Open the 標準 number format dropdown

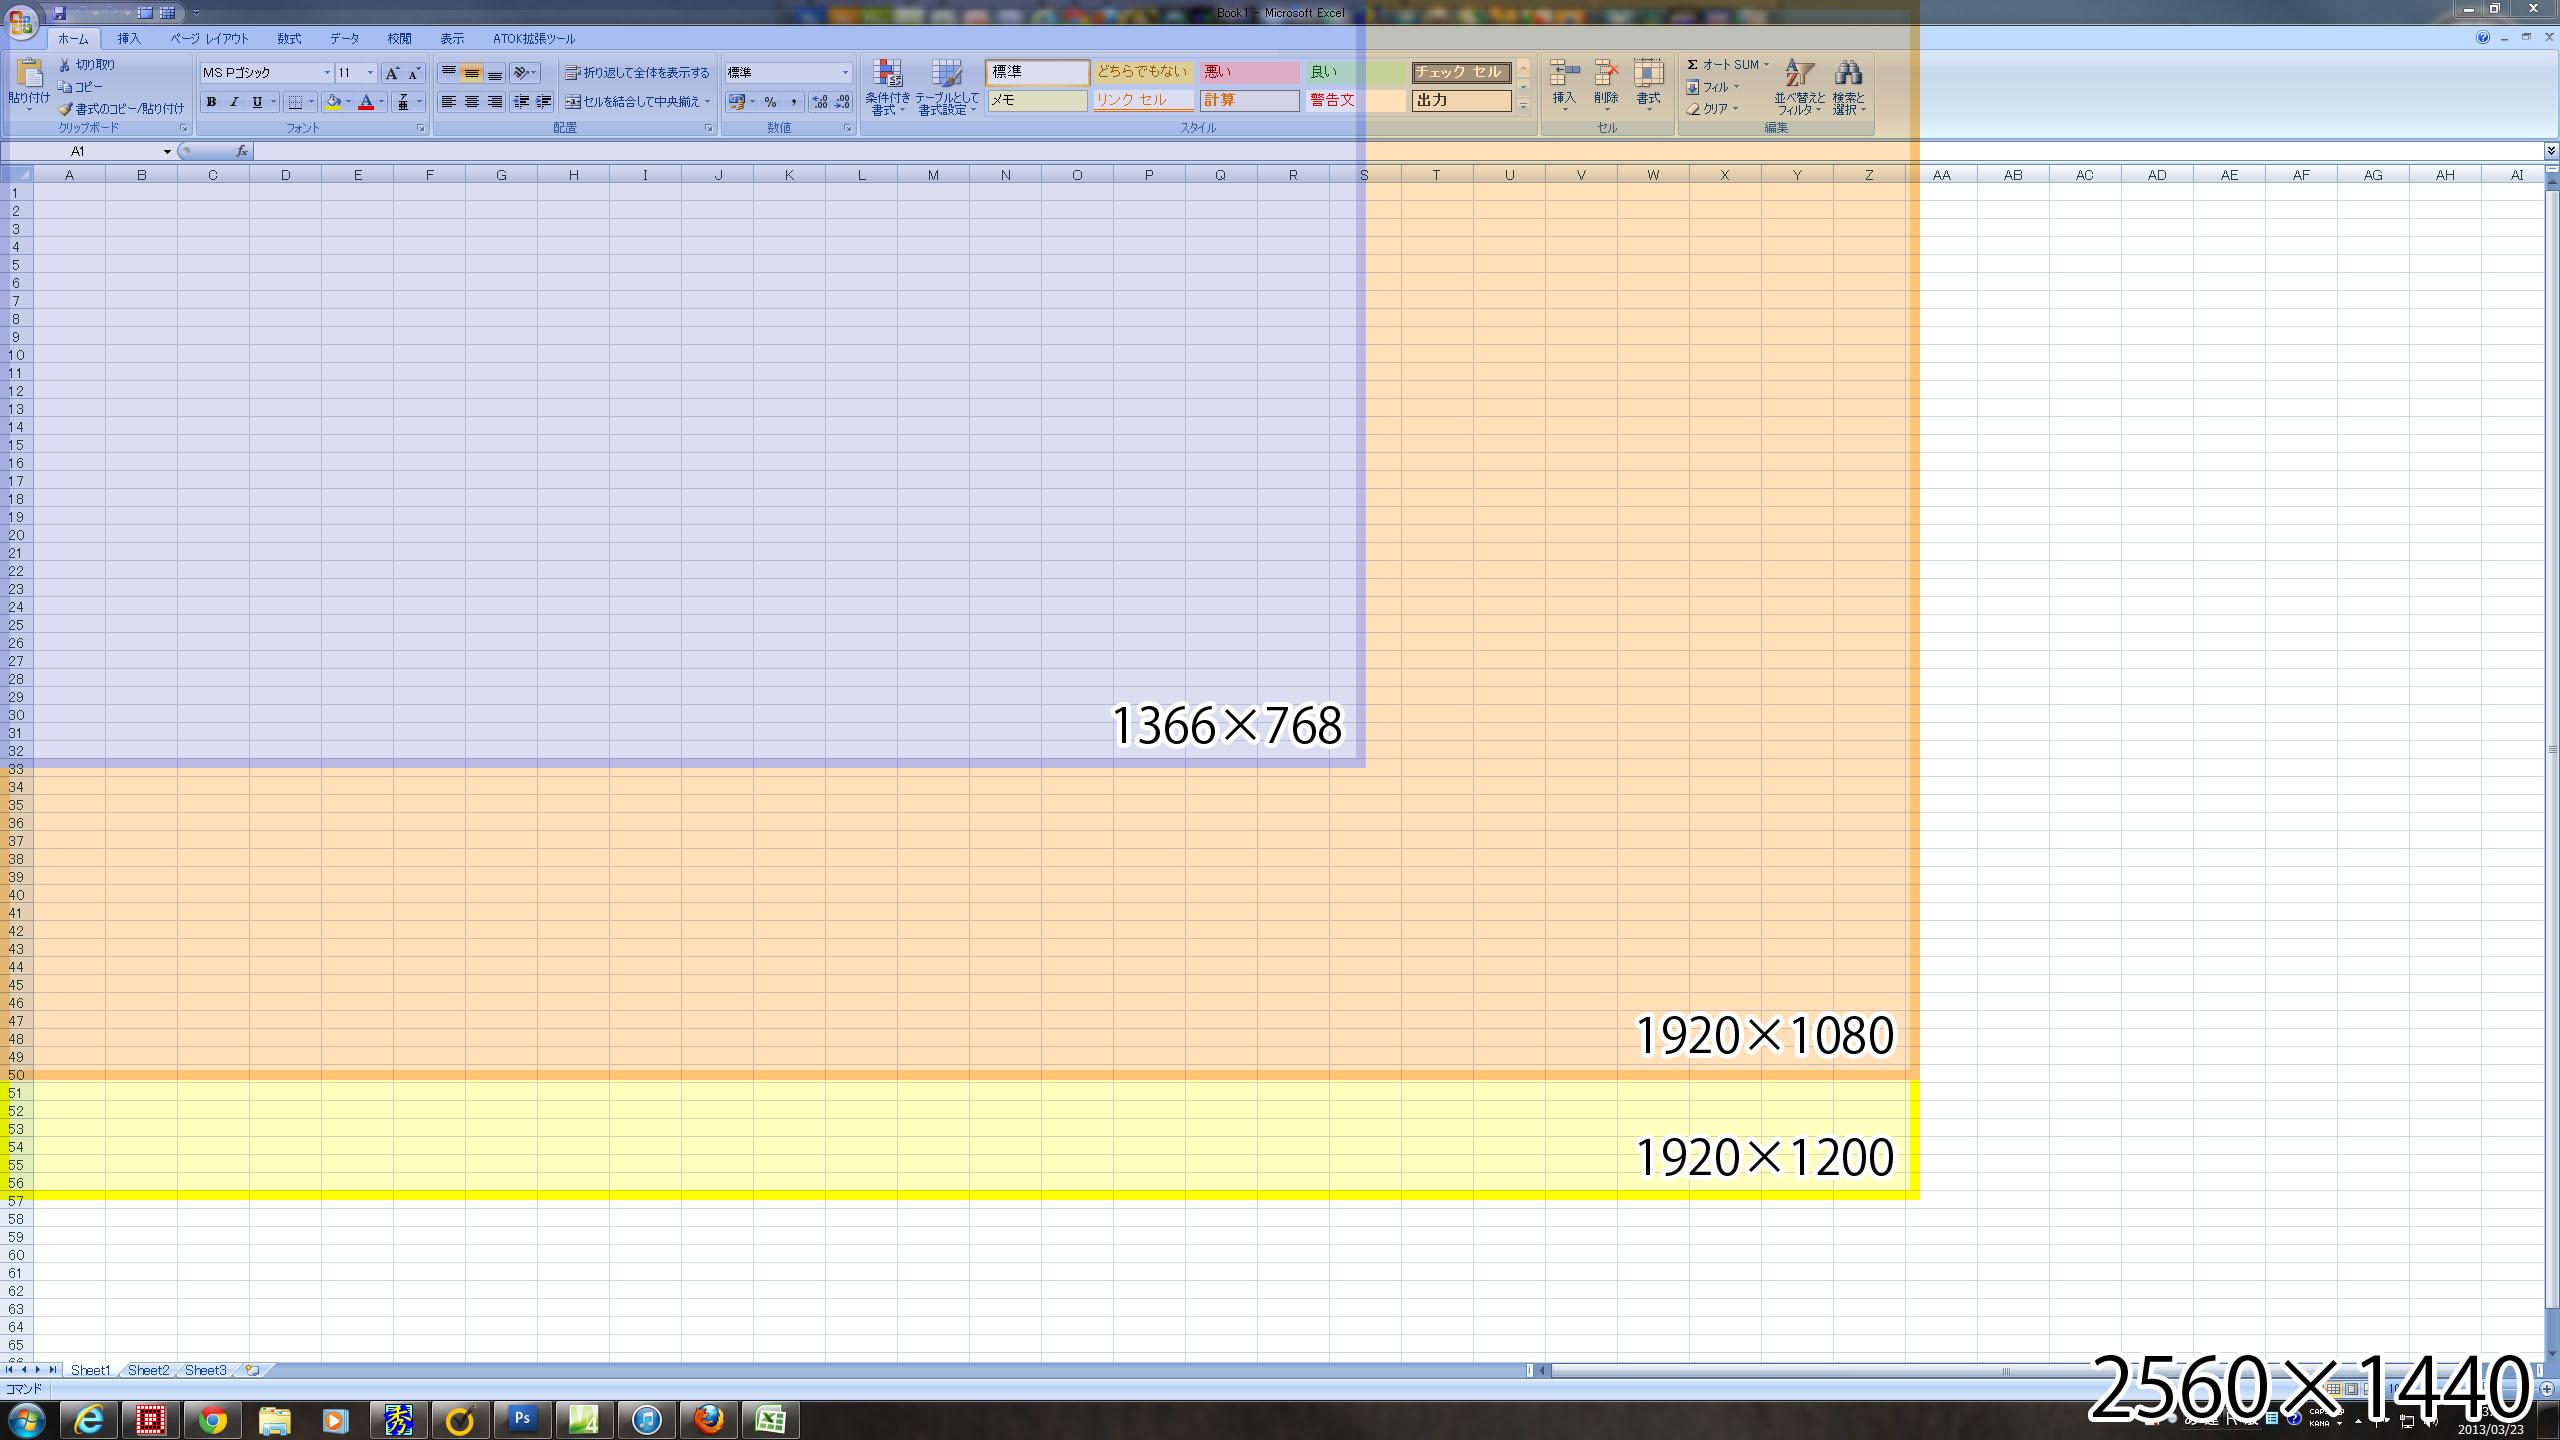[x=844, y=73]
